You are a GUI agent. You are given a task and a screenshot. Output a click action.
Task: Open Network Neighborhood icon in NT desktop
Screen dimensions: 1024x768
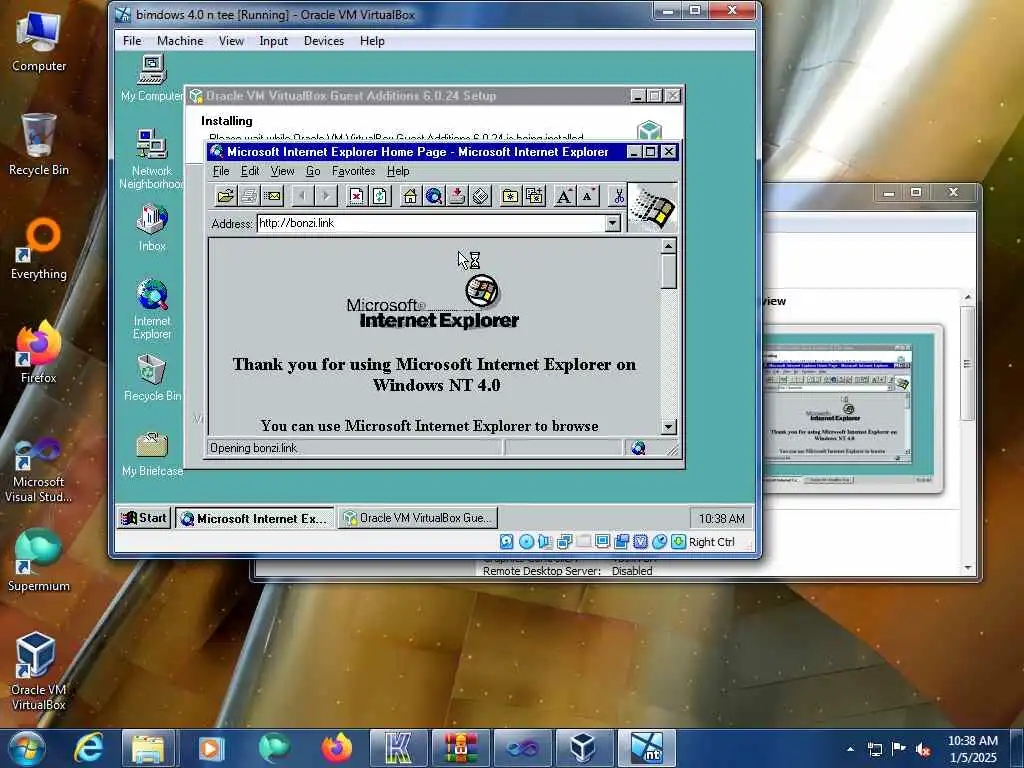152,159
